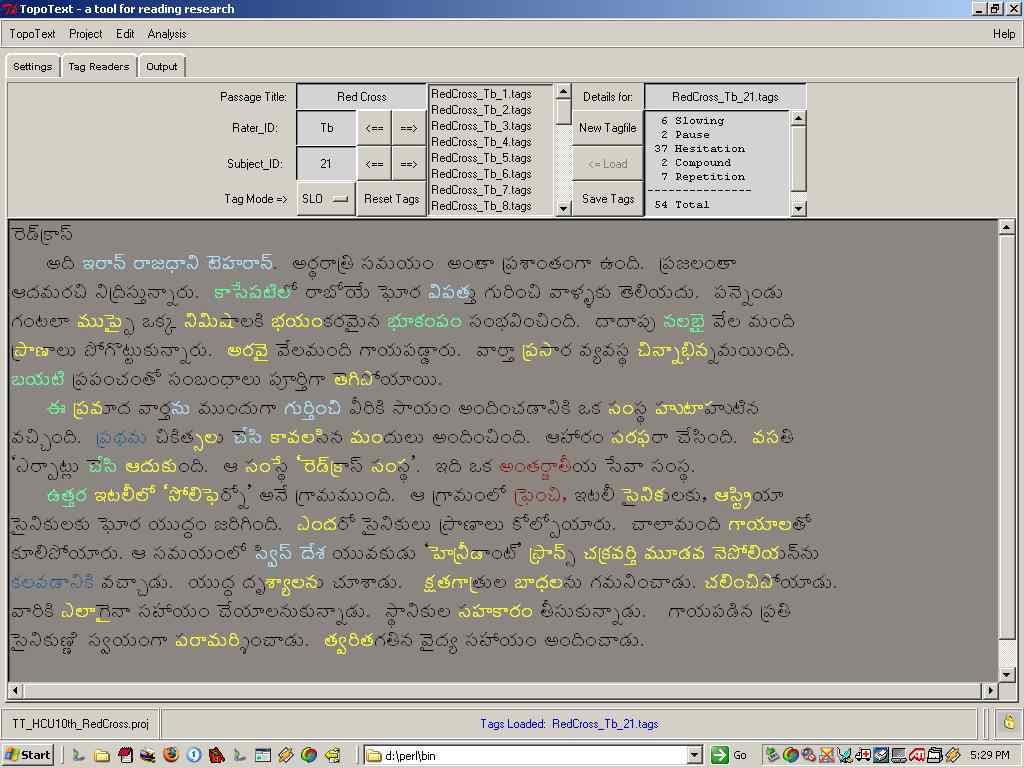Select RedCross_Tb_8.tags in the file list
Viewport: 1024px width, 768px height.
coord(481,206)
